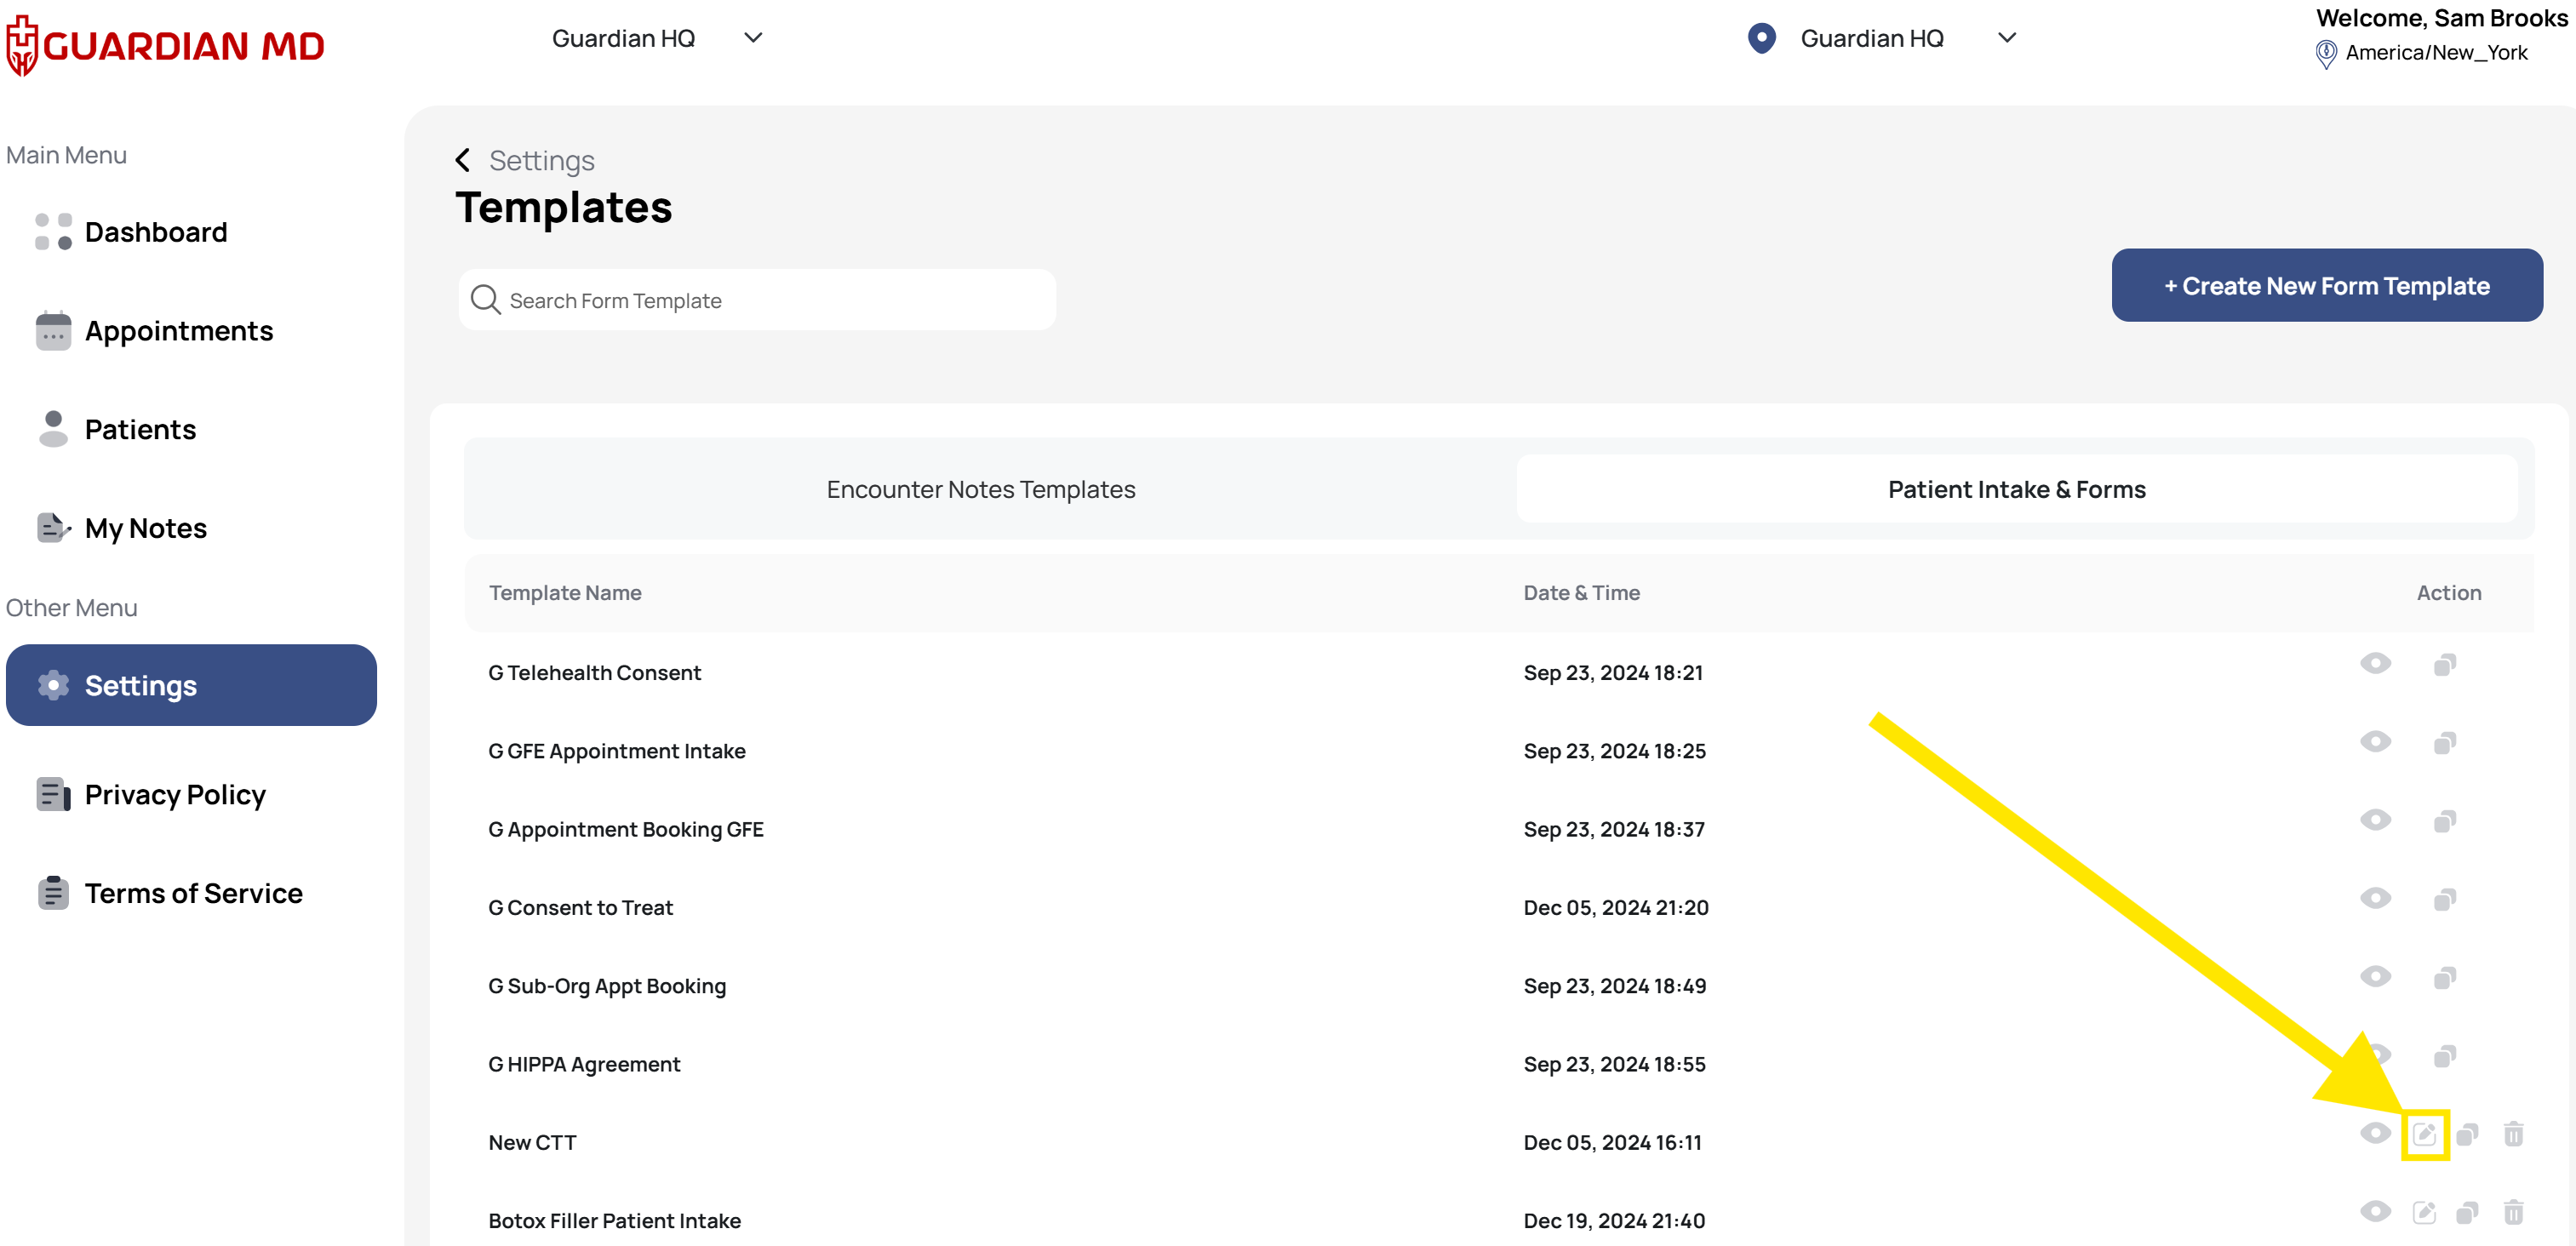2576x1246 pixels.
Task: View the G GFE Appointment Intake template
Action: click(x=2375, y=742)
